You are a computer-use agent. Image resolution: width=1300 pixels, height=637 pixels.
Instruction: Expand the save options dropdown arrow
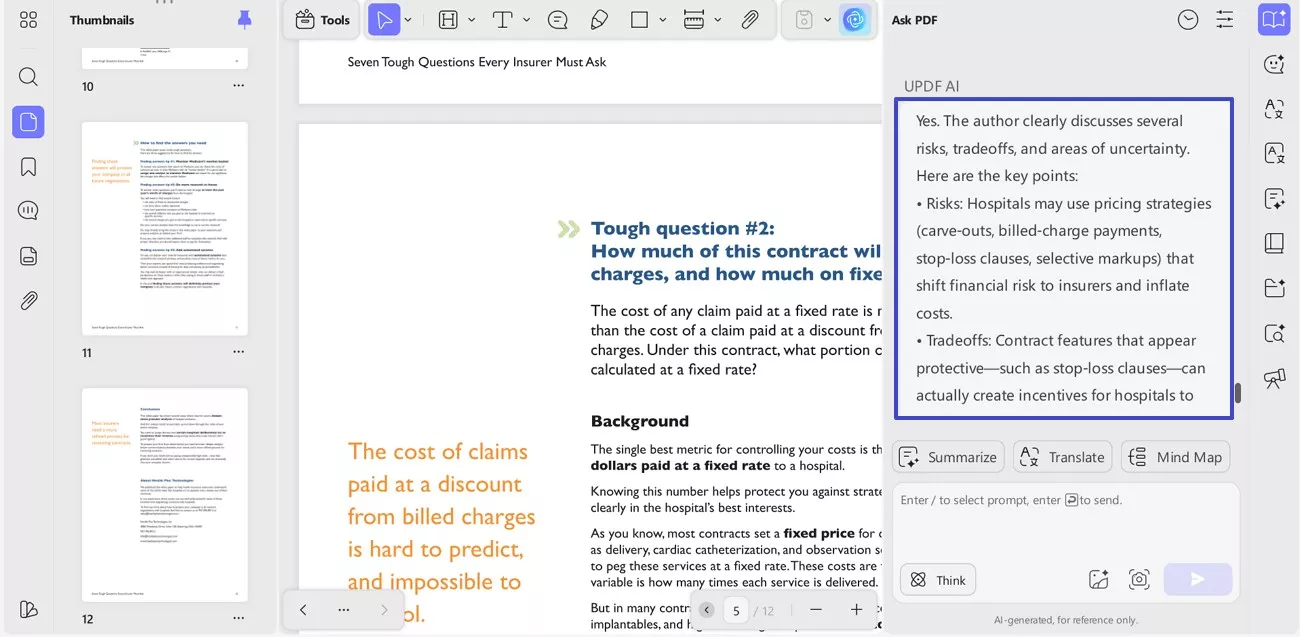pos(827,20)
